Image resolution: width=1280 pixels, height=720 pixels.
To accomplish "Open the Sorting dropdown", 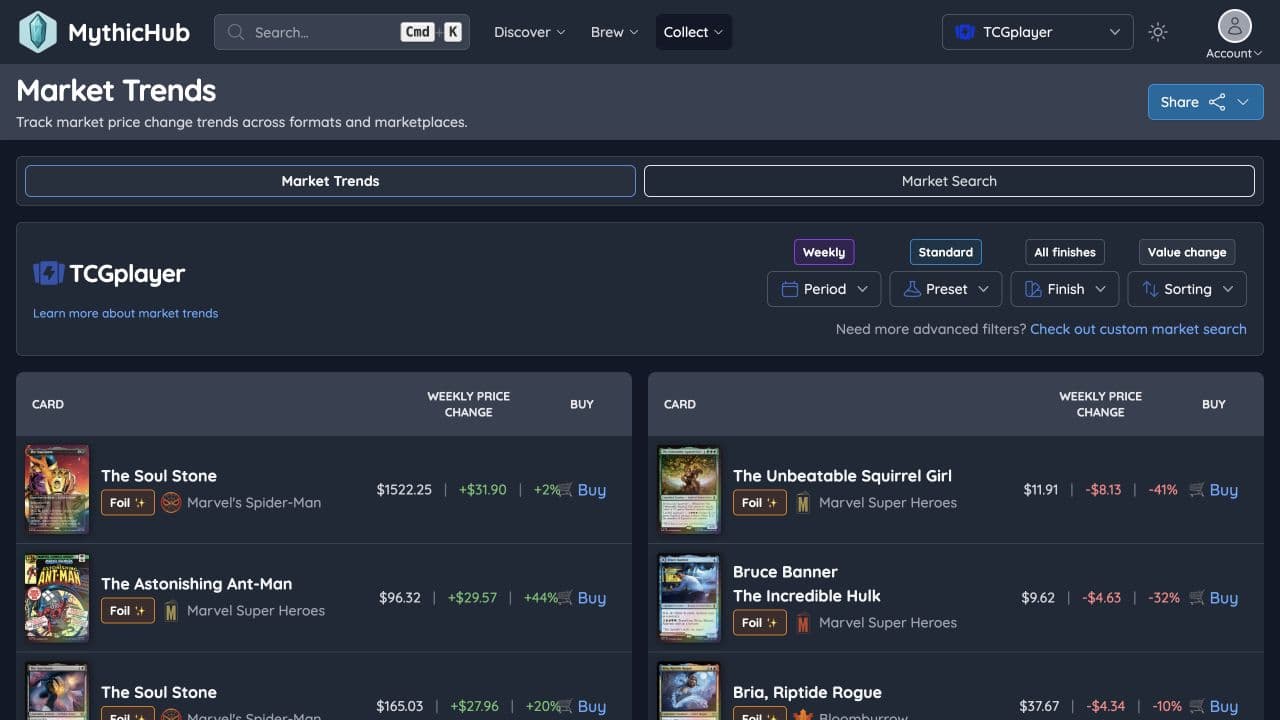I will pos(1187,289).
